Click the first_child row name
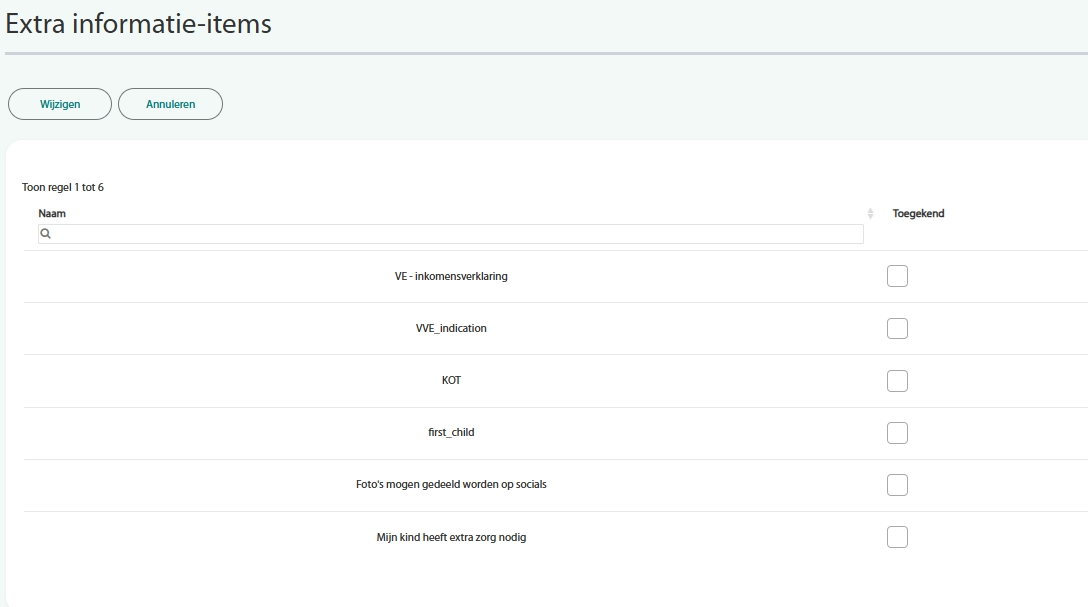 (451, 432)
